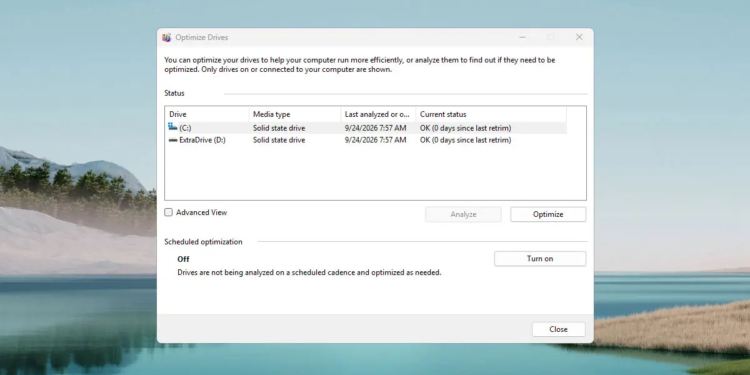Screen dimensions: 750x375
Task: Click Solid state drive in the (C:) row
Action: coord(279,128)
